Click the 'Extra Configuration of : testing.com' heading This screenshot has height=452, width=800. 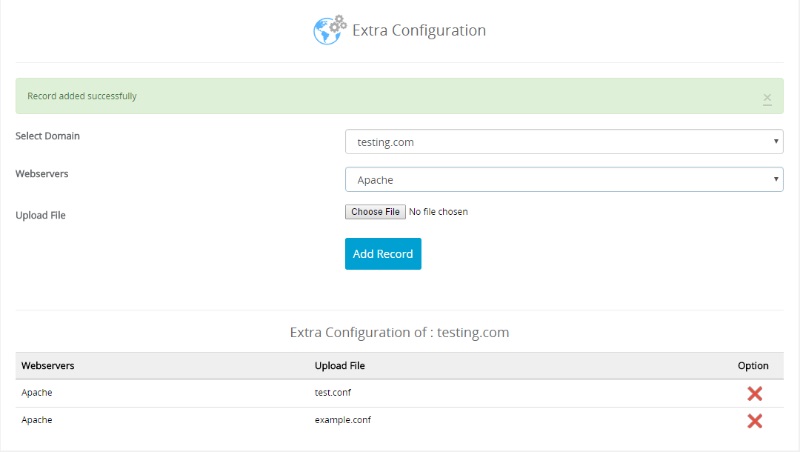click(x=399, y=332)
